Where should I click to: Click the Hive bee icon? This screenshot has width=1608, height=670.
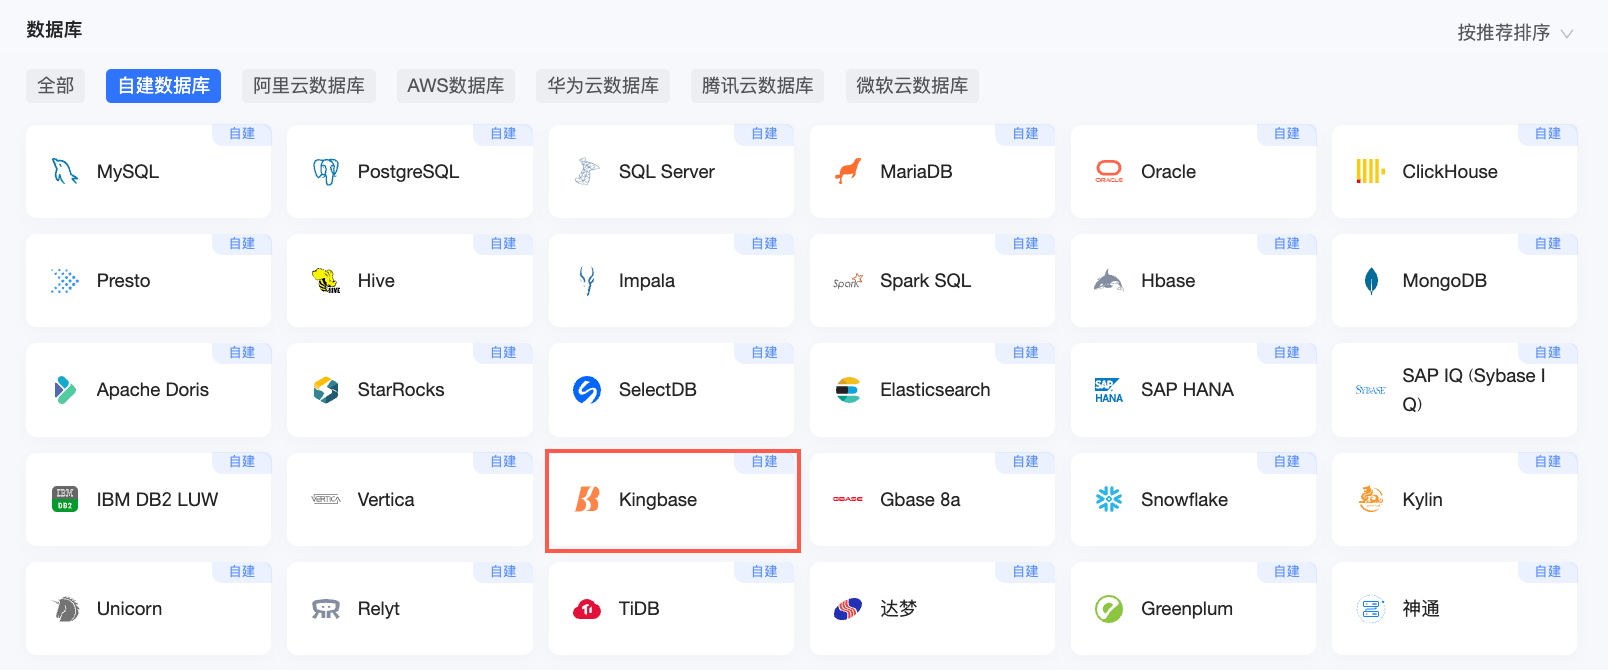326,281
